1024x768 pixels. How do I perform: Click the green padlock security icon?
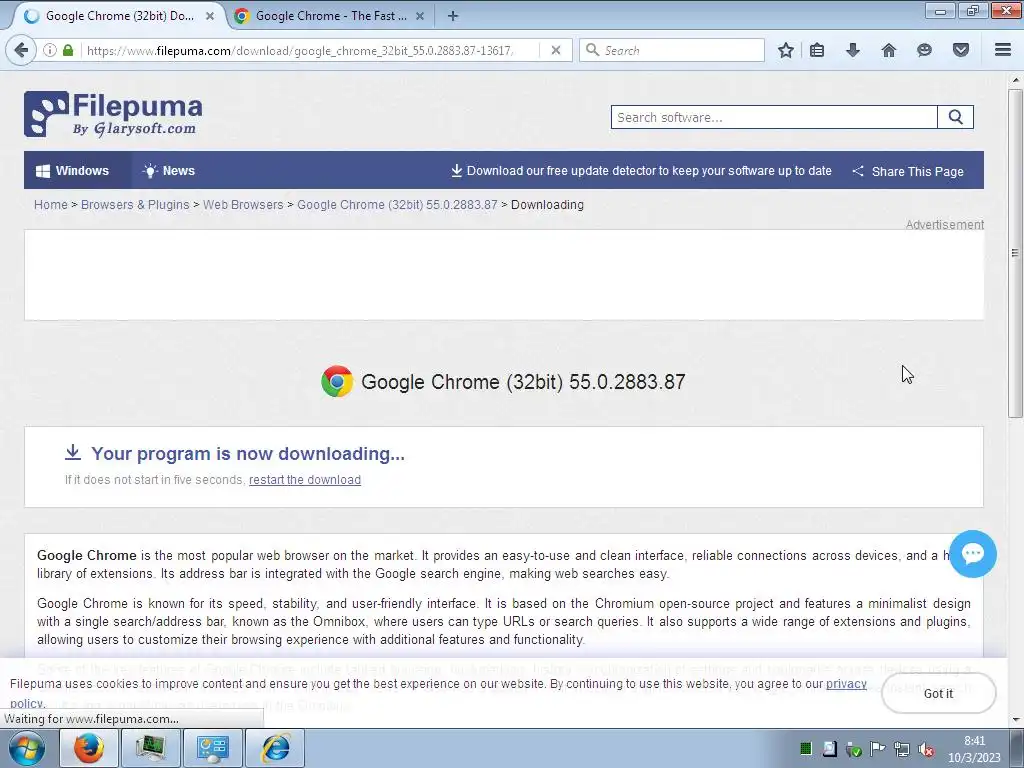tap(68, 50)
